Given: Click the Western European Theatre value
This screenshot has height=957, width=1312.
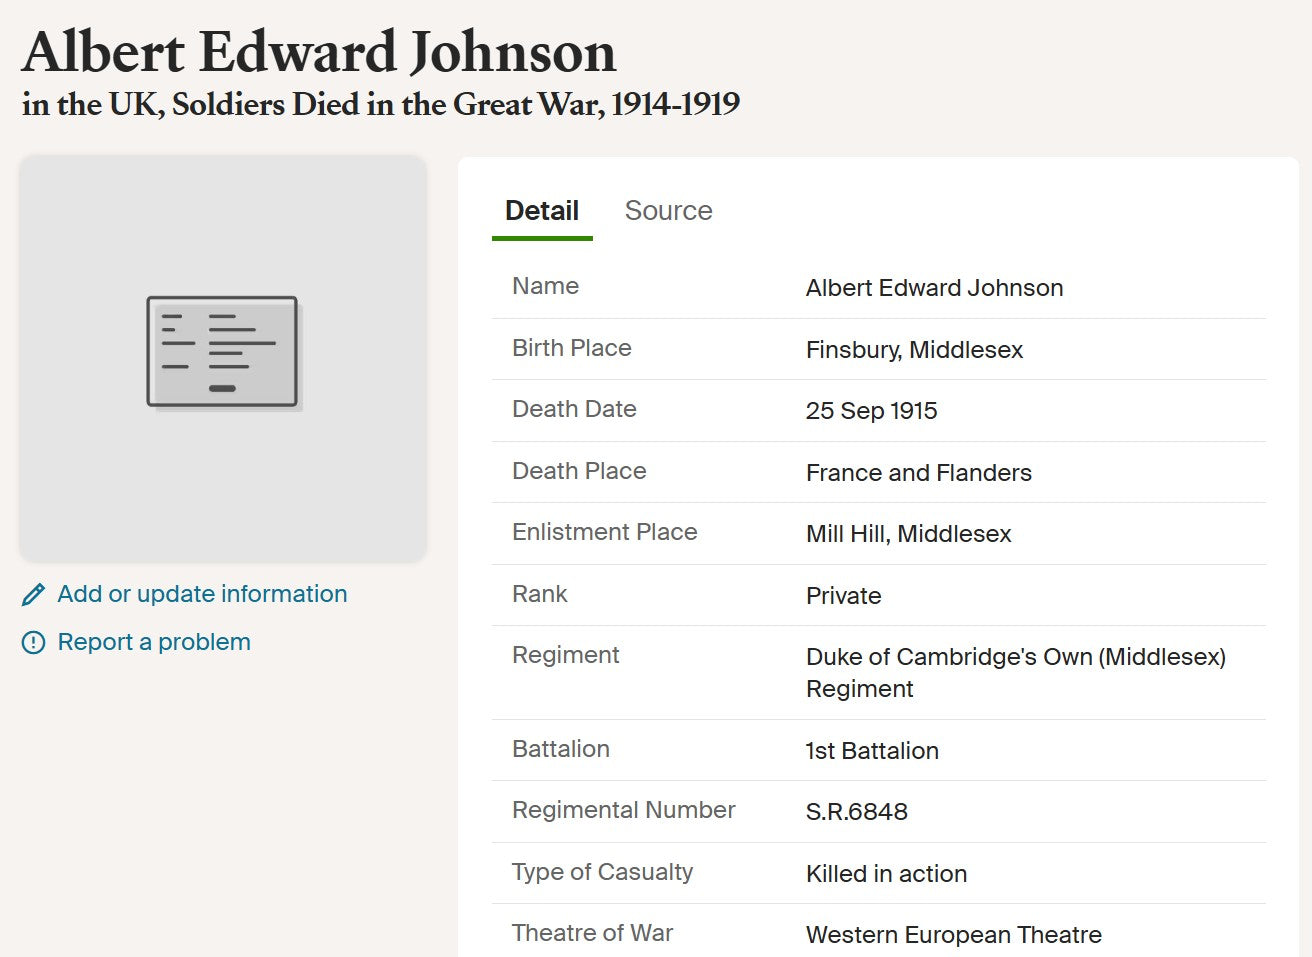Looking at the screenshot, I should pos(953,935).
